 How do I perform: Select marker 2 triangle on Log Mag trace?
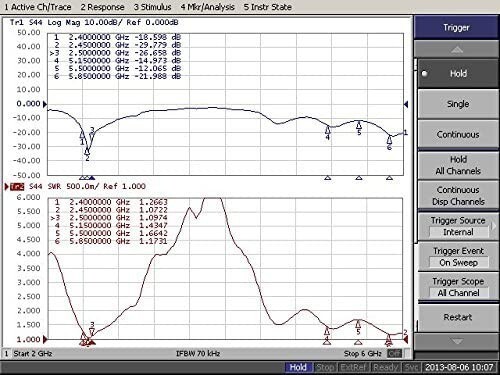(87, 151)
